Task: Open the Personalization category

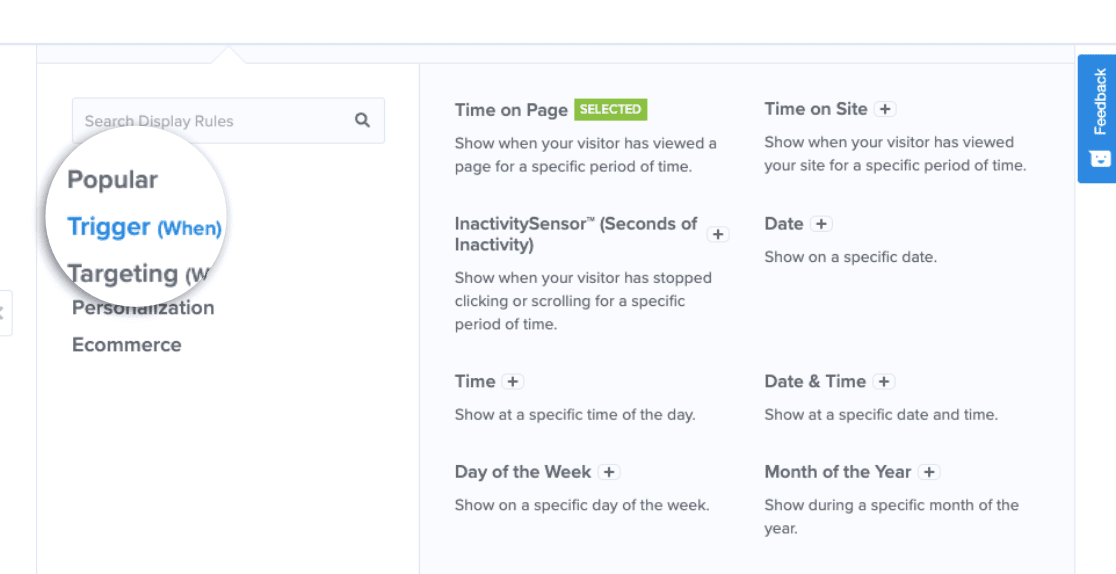Action: (143, 308)
